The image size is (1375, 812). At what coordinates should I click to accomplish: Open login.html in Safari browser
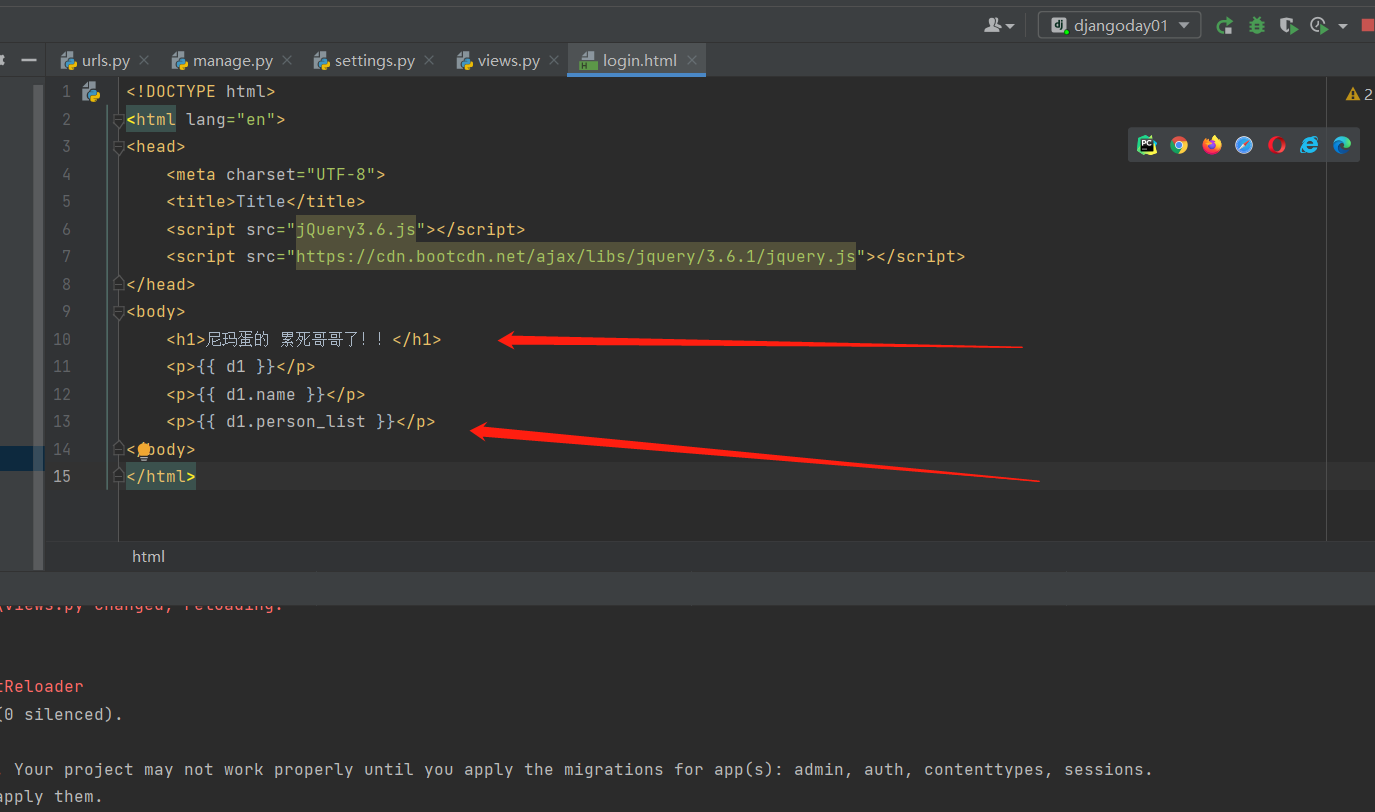click(x=1244, y=145)
